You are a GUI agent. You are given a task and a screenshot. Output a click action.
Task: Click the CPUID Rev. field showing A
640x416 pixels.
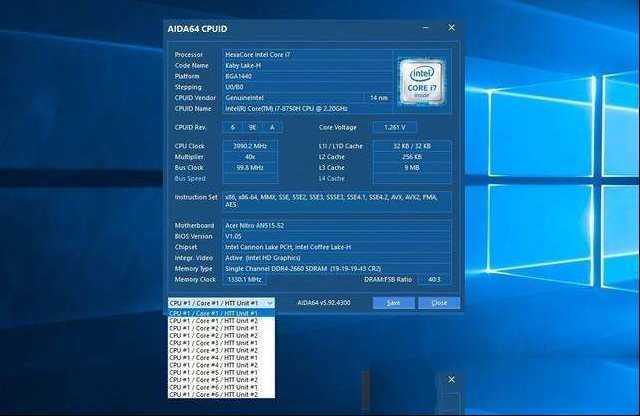[x=272, y=127]
